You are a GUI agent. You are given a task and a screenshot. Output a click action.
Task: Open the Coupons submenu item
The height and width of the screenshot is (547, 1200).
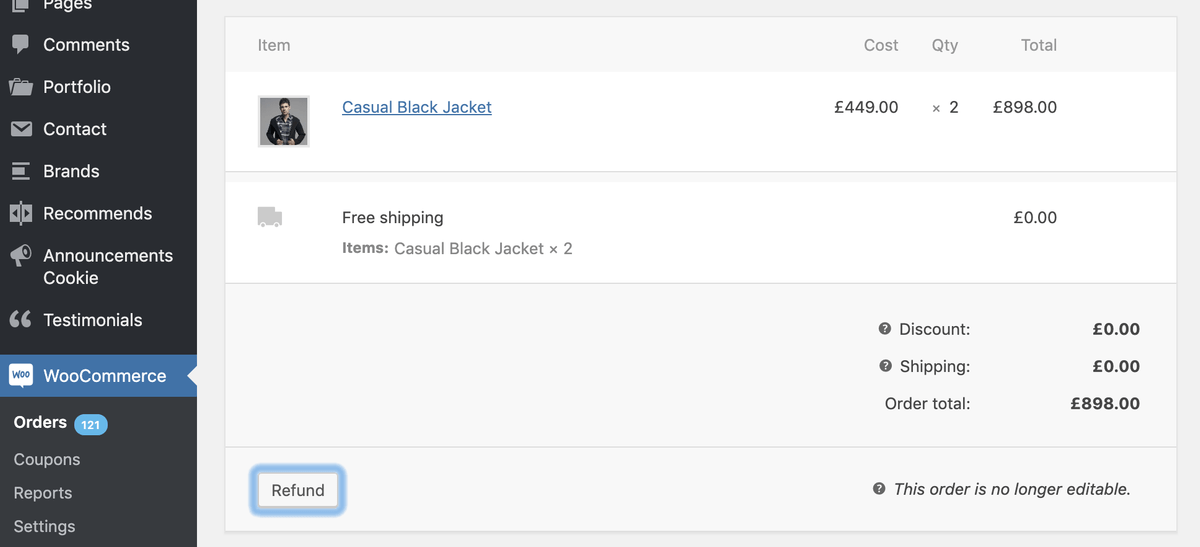coord(47,459)
